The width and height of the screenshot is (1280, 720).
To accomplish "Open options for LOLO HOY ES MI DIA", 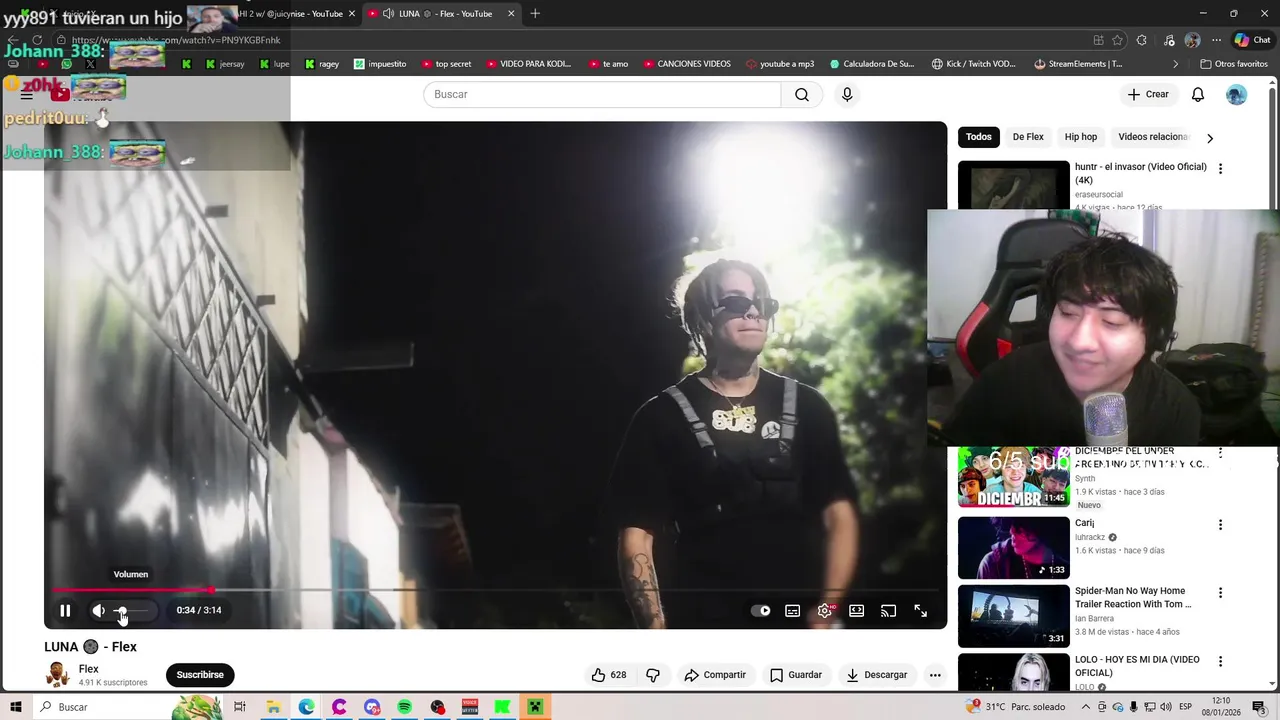I will click(1220, 662).
